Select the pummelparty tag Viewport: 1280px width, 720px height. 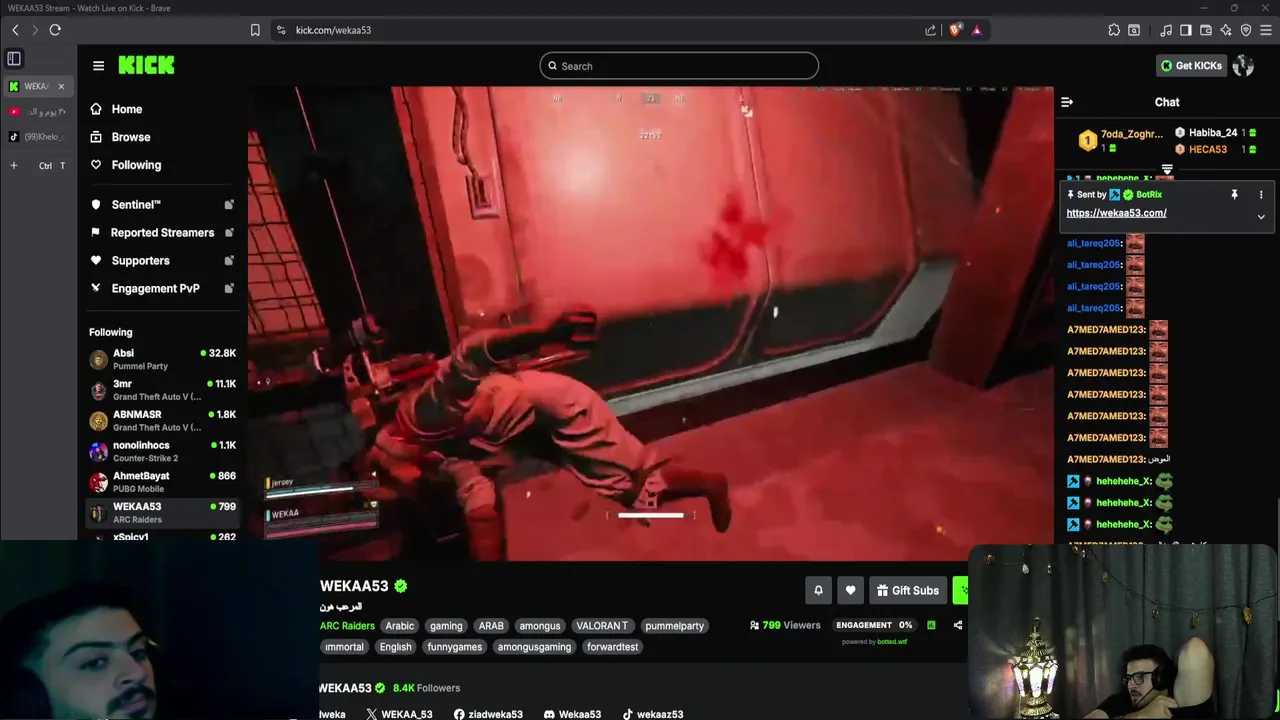point(674,626)
